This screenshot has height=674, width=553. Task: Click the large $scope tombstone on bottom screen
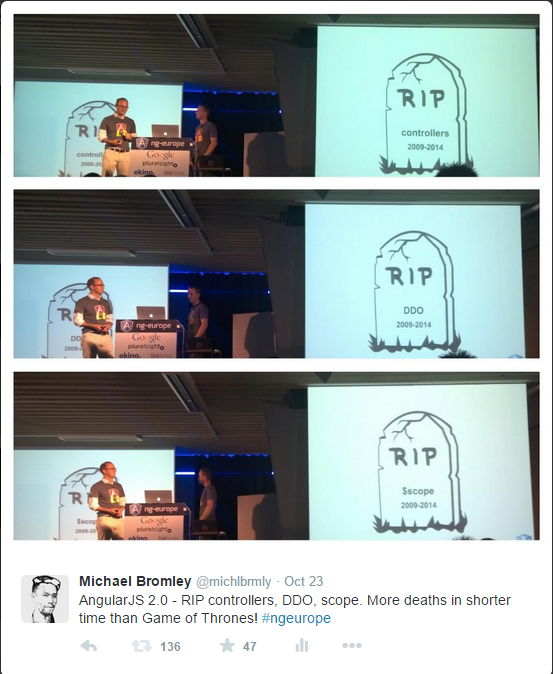(419, 472)
